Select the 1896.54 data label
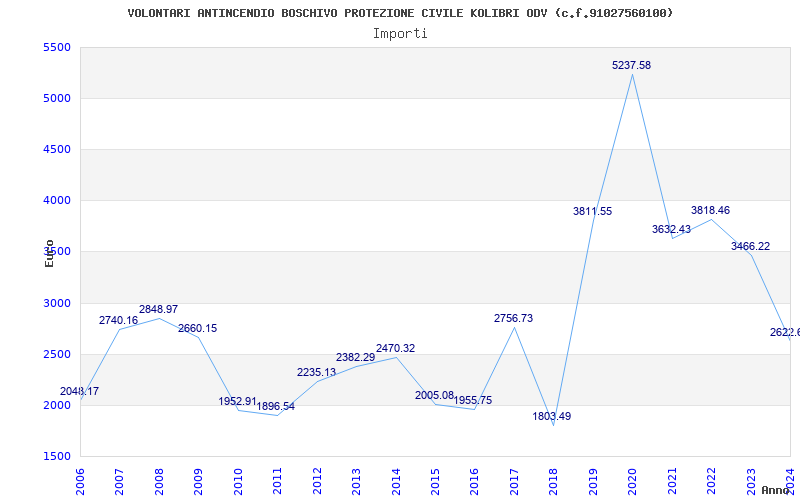 pyautogui.click(x=276, y=407)
